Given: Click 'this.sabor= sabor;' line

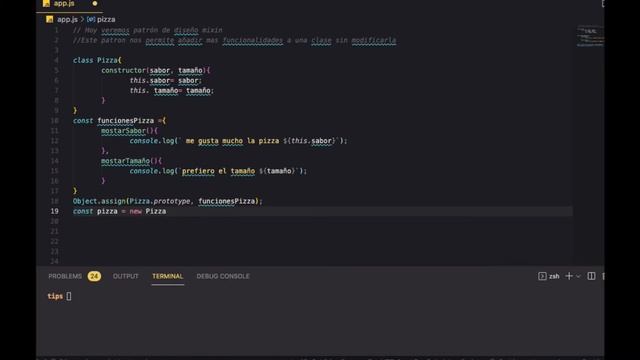Looking at the screenshot, I should (166, 80).
